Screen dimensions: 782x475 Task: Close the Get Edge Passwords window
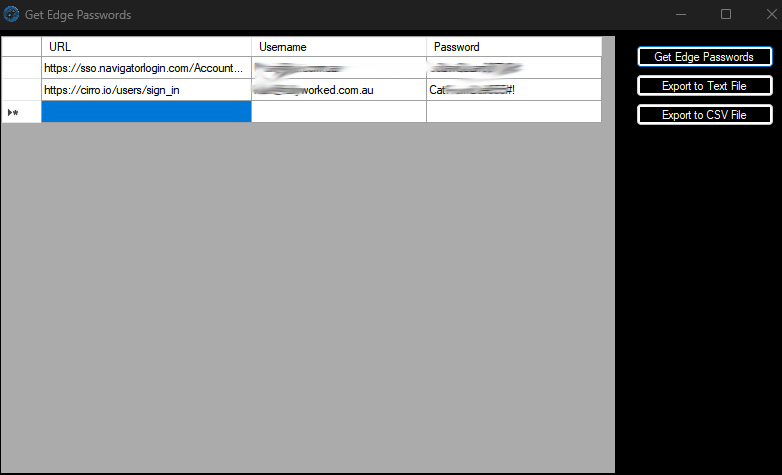click(x=771, y=14)
